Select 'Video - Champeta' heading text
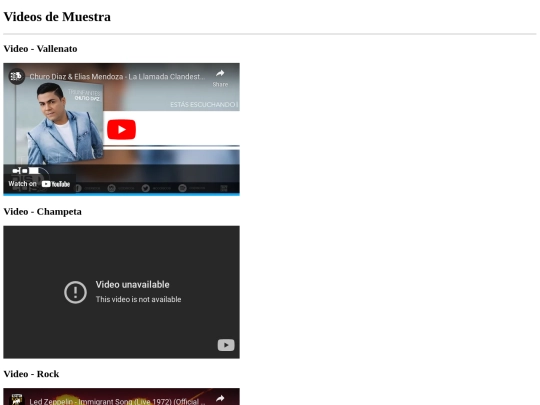This screenshot has width=540, height=405. (x=43, y=211)
